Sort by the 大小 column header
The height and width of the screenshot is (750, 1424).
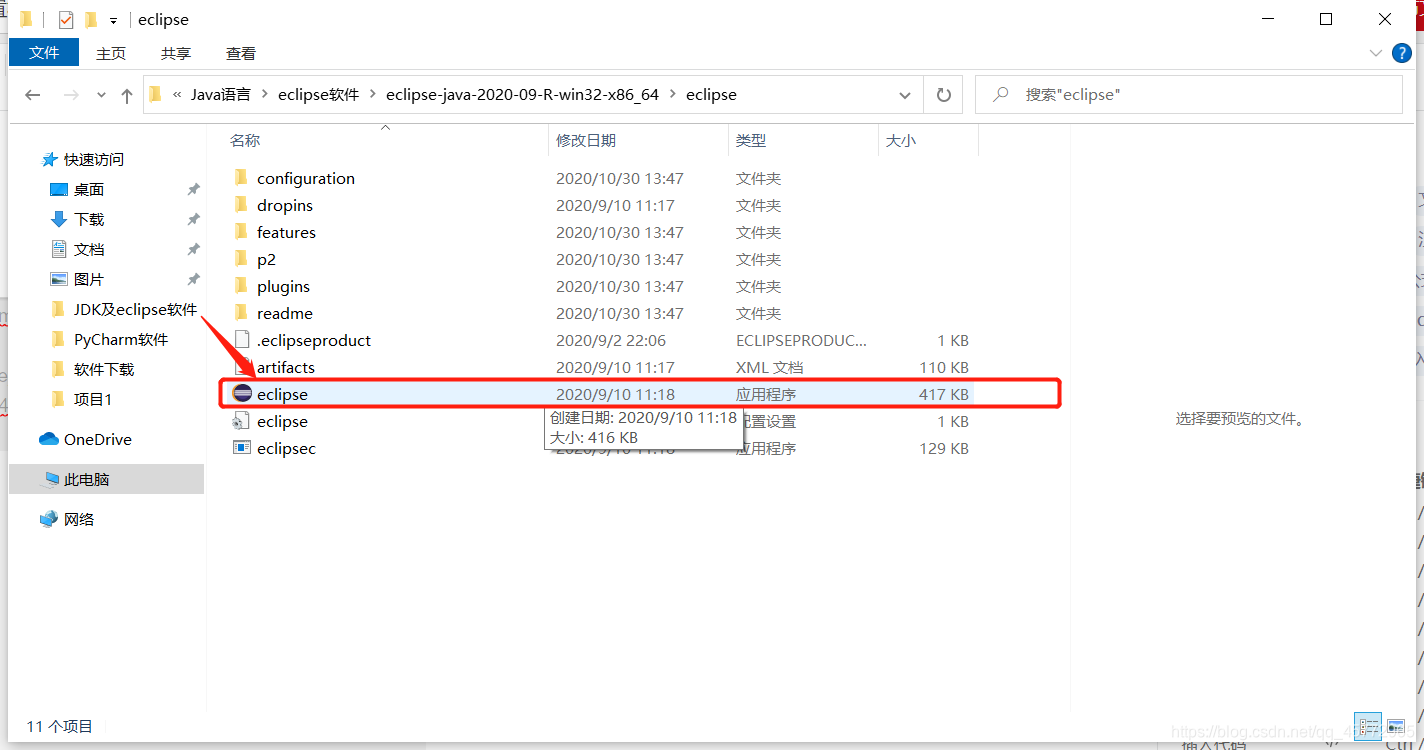[x=900, y=141]
